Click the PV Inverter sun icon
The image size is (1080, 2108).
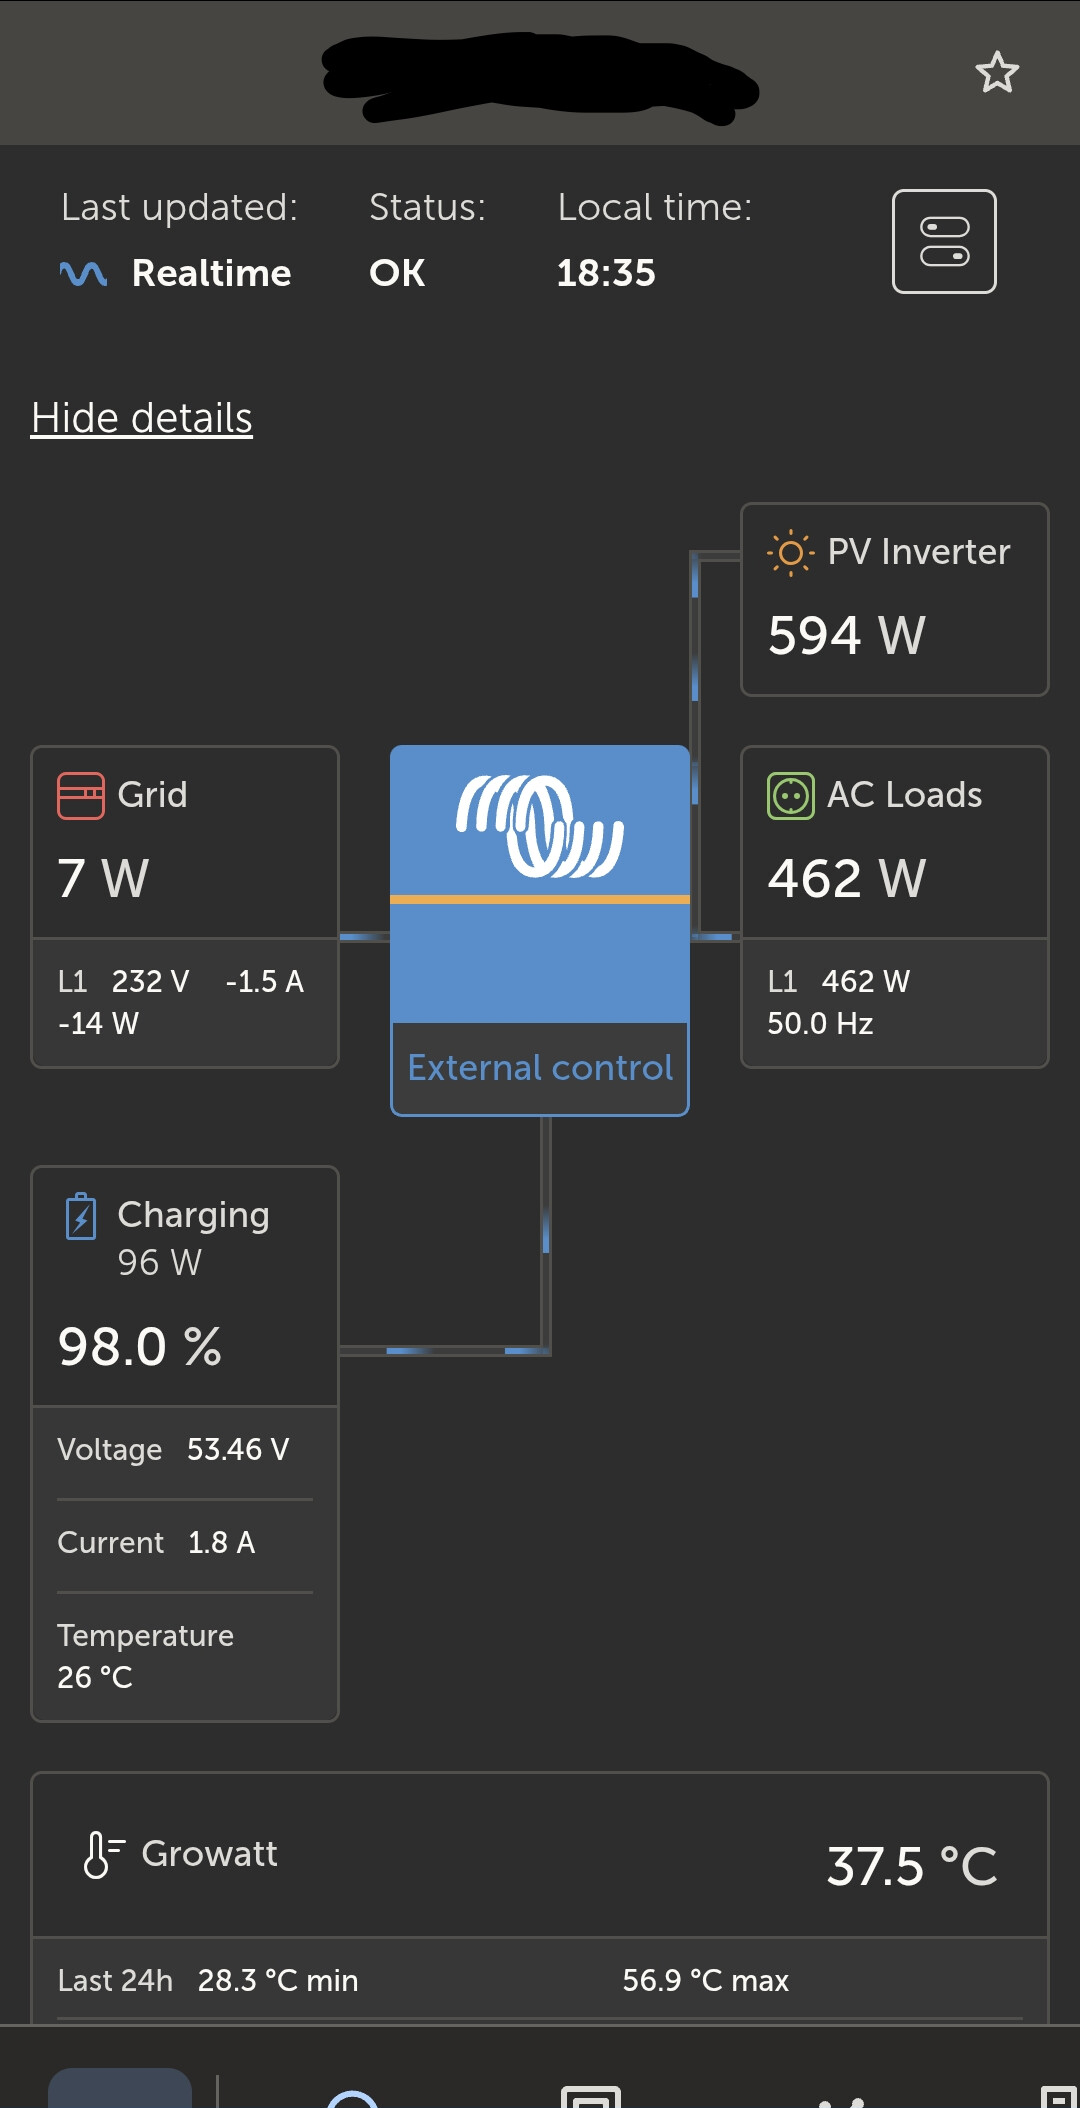(x=790, y=552)
